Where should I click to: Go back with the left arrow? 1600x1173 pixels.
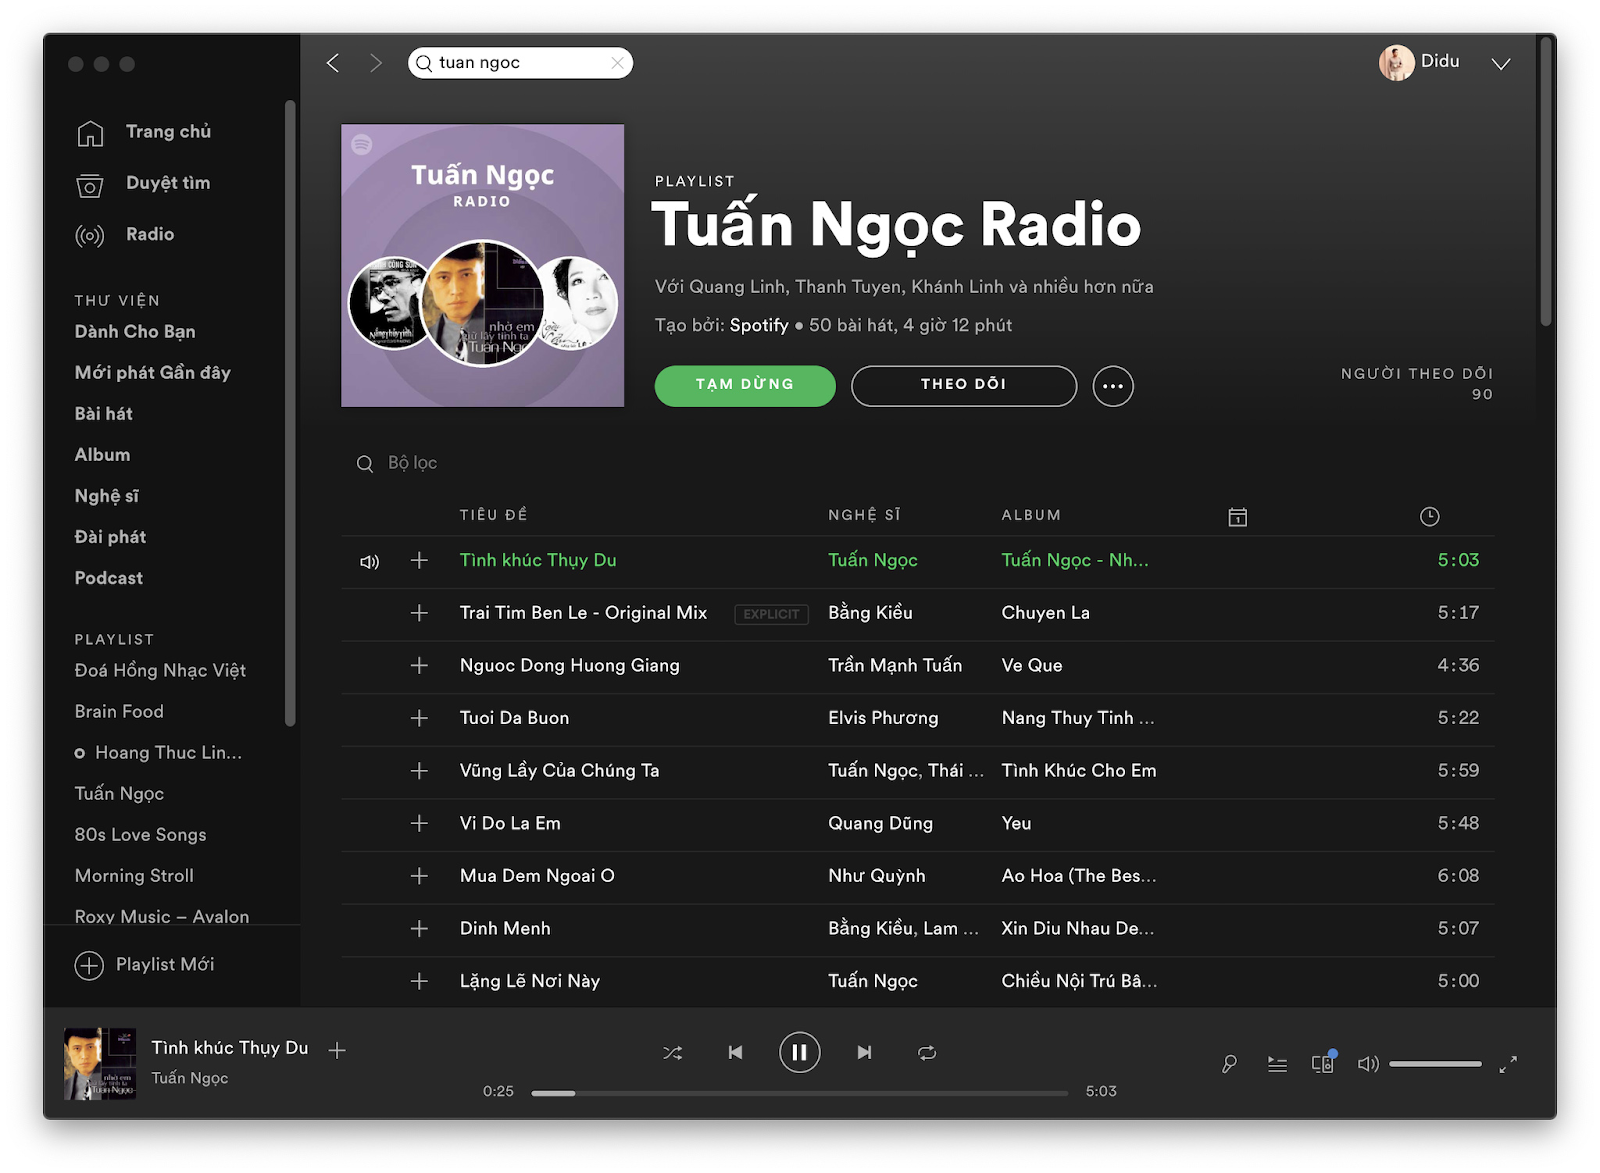click(x=333, y=63)
